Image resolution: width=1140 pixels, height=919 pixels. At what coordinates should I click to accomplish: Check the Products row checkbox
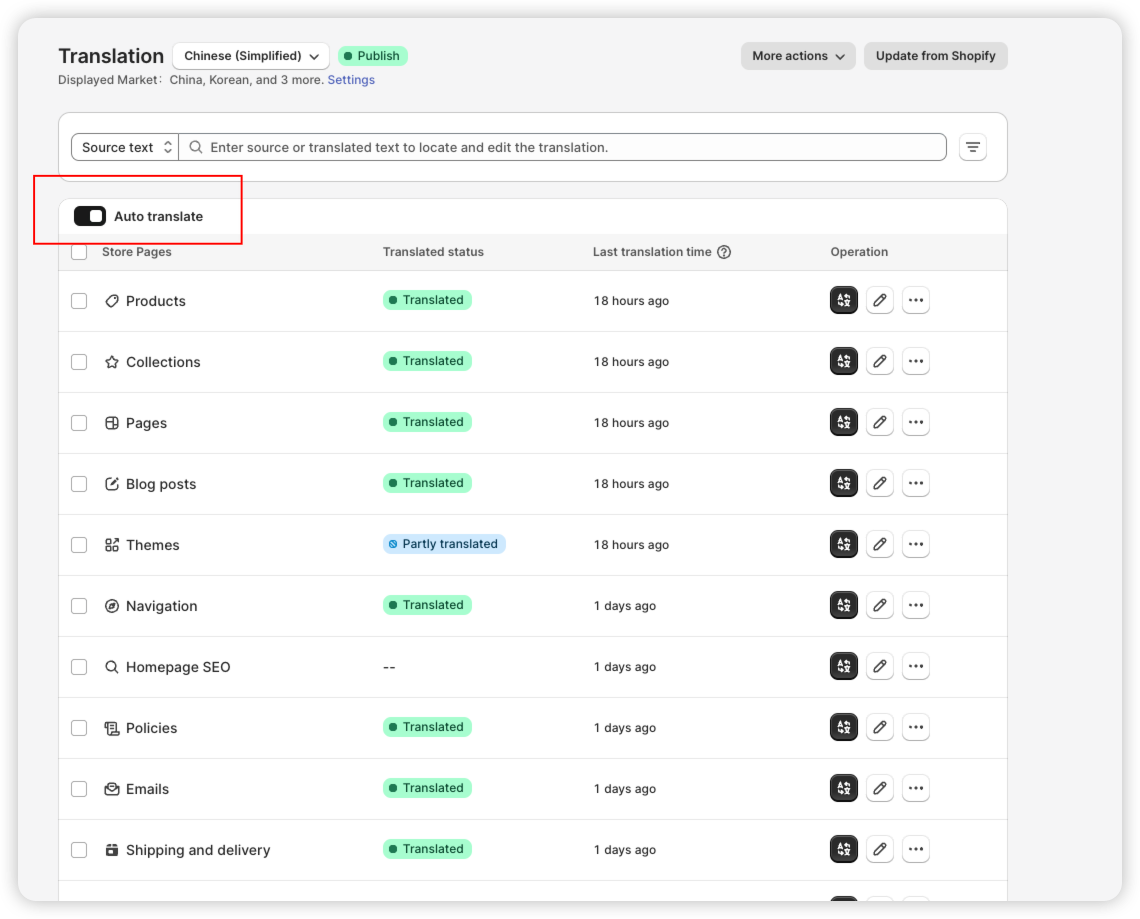point(79,301)
